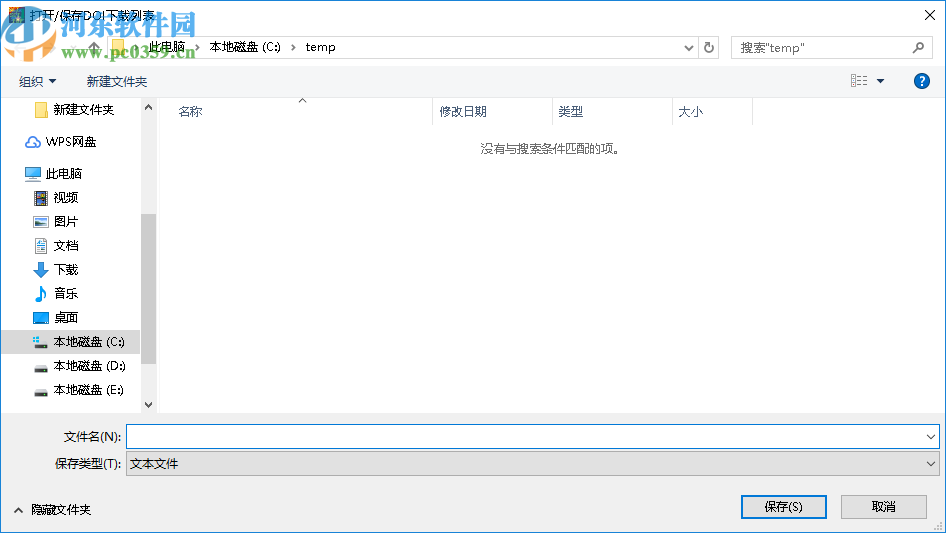Refresh the temp folder view
Image resolution: width=946 pixels, height=533 pixels.
[709, 47]
